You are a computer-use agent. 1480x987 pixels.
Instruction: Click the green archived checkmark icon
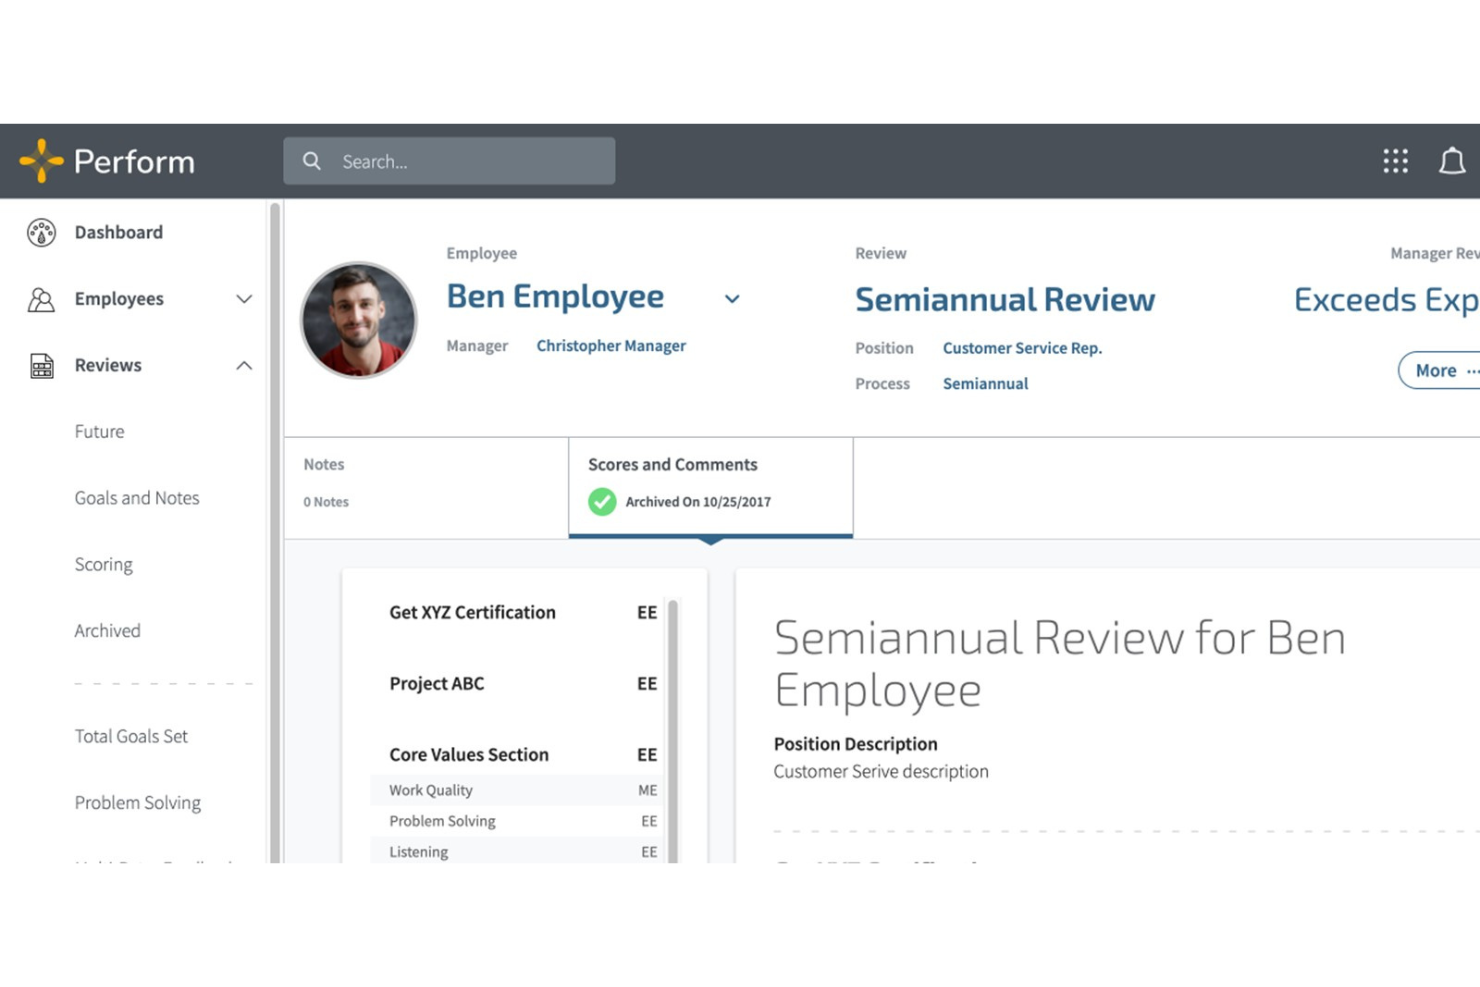click(602, 502)
